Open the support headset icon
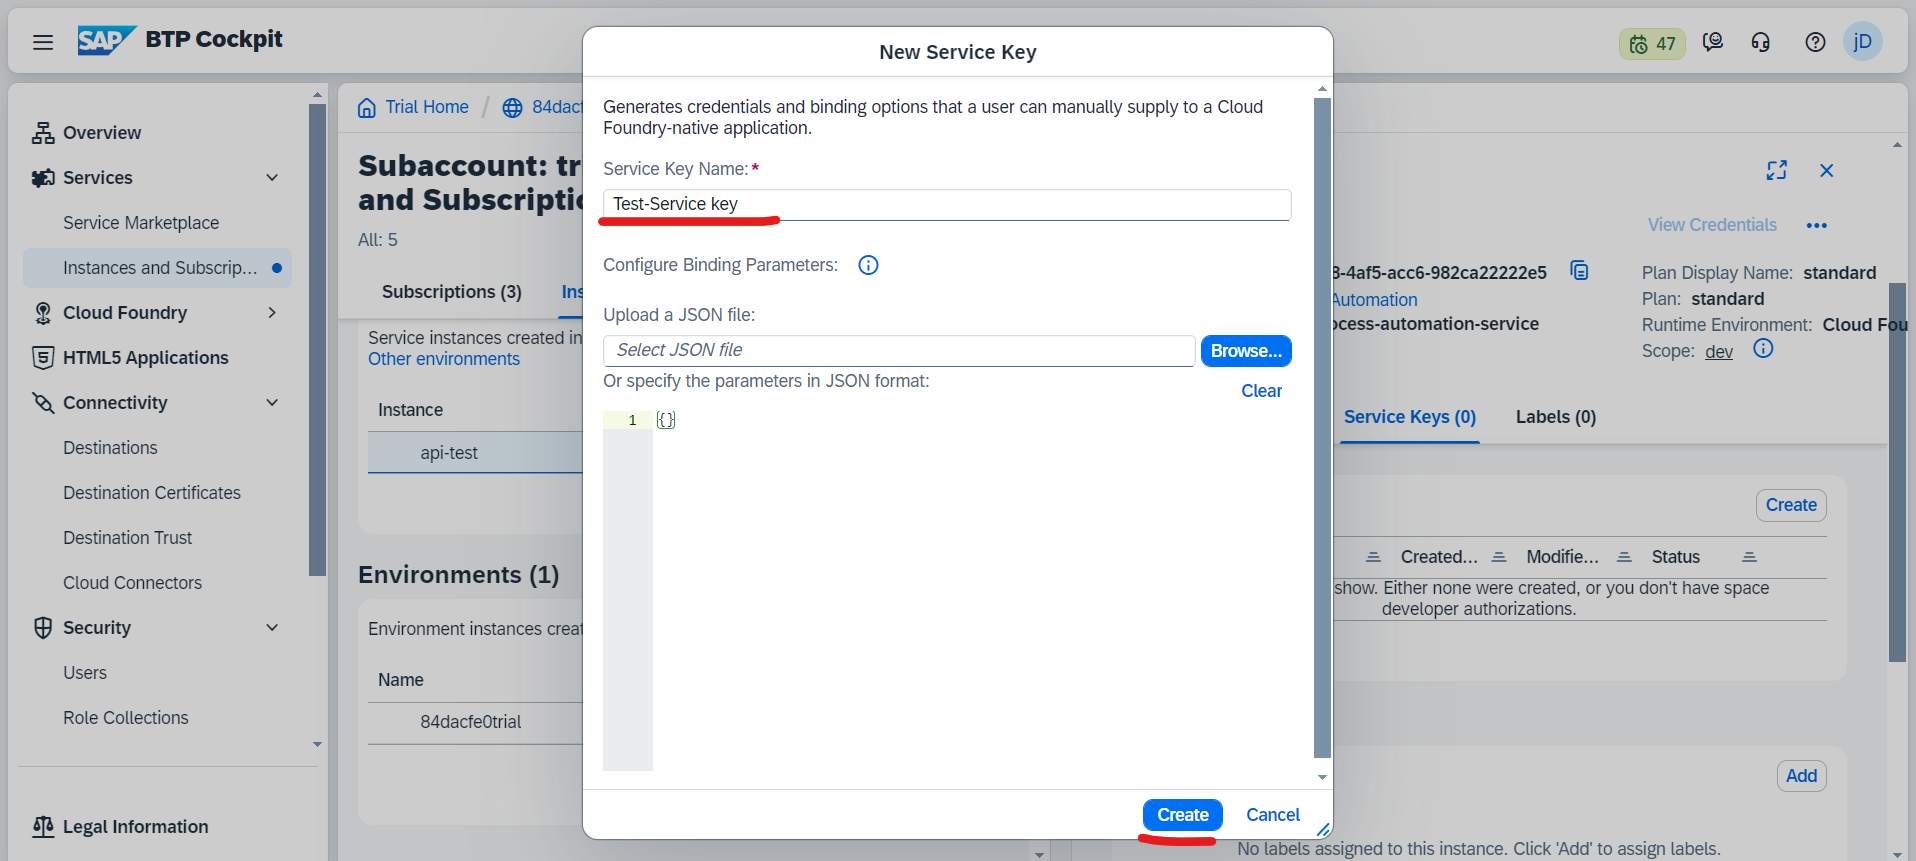1916x861 pixels. pyautogui.click(x=1761, y=42)
